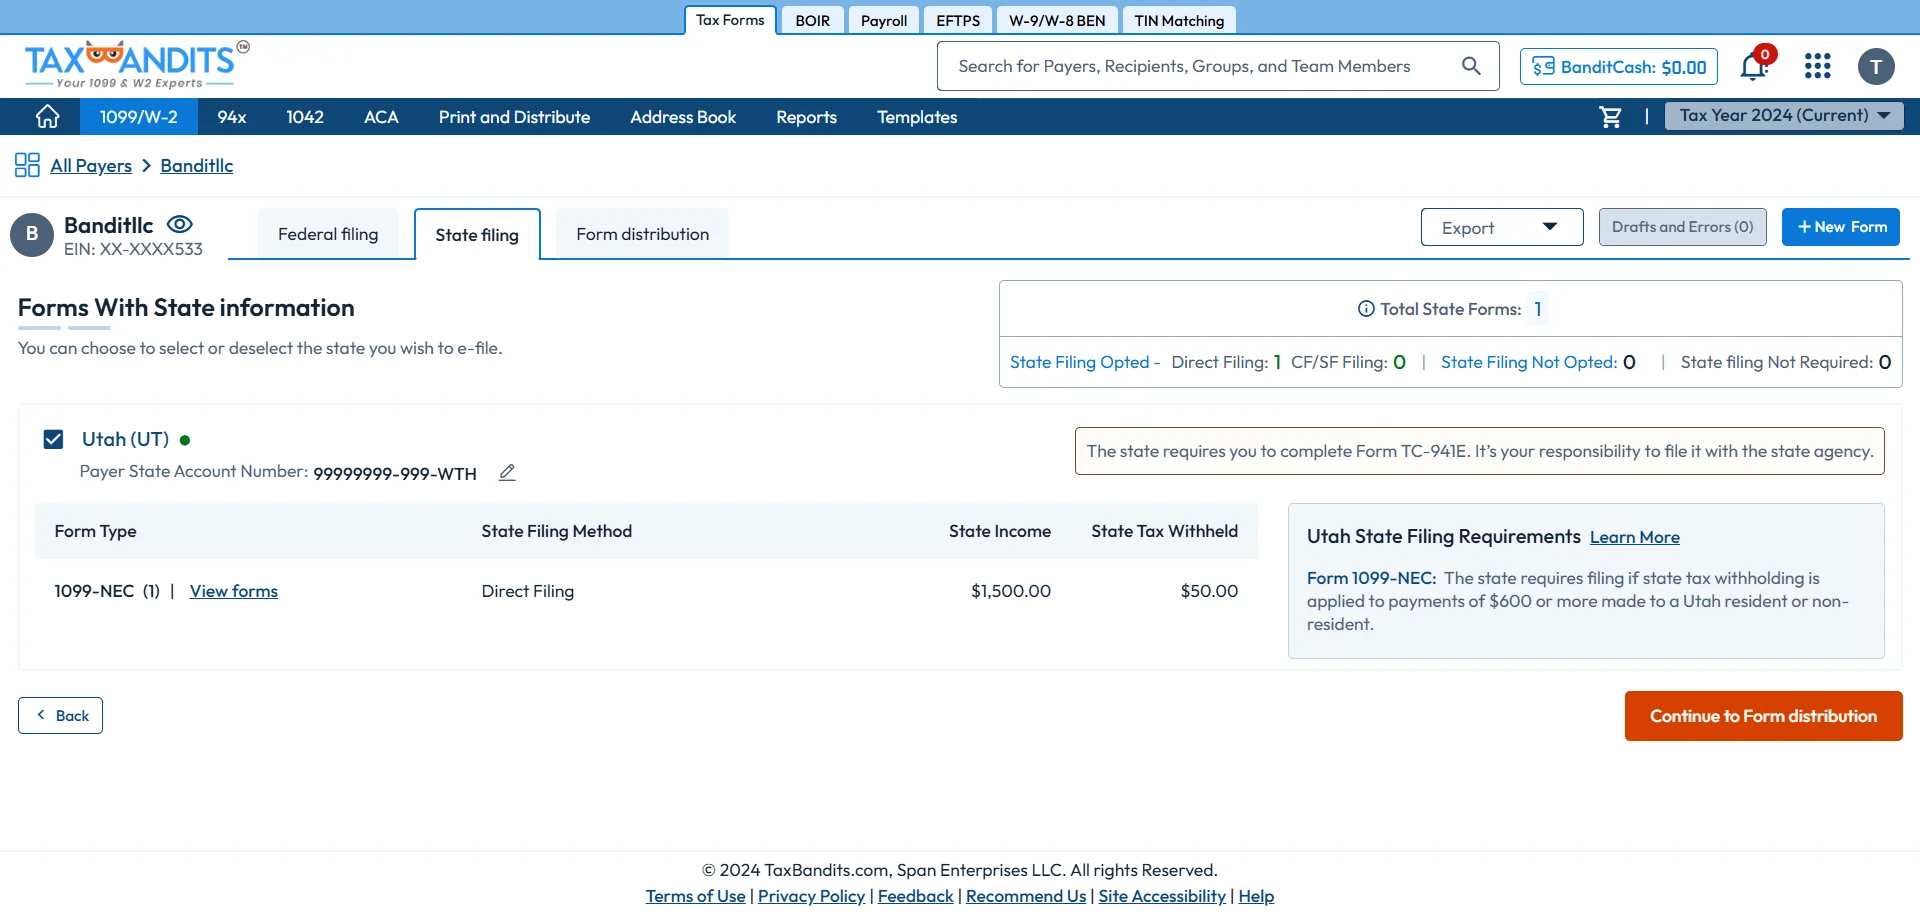
Task: Open user profile avatar T
Action: 1876,67
